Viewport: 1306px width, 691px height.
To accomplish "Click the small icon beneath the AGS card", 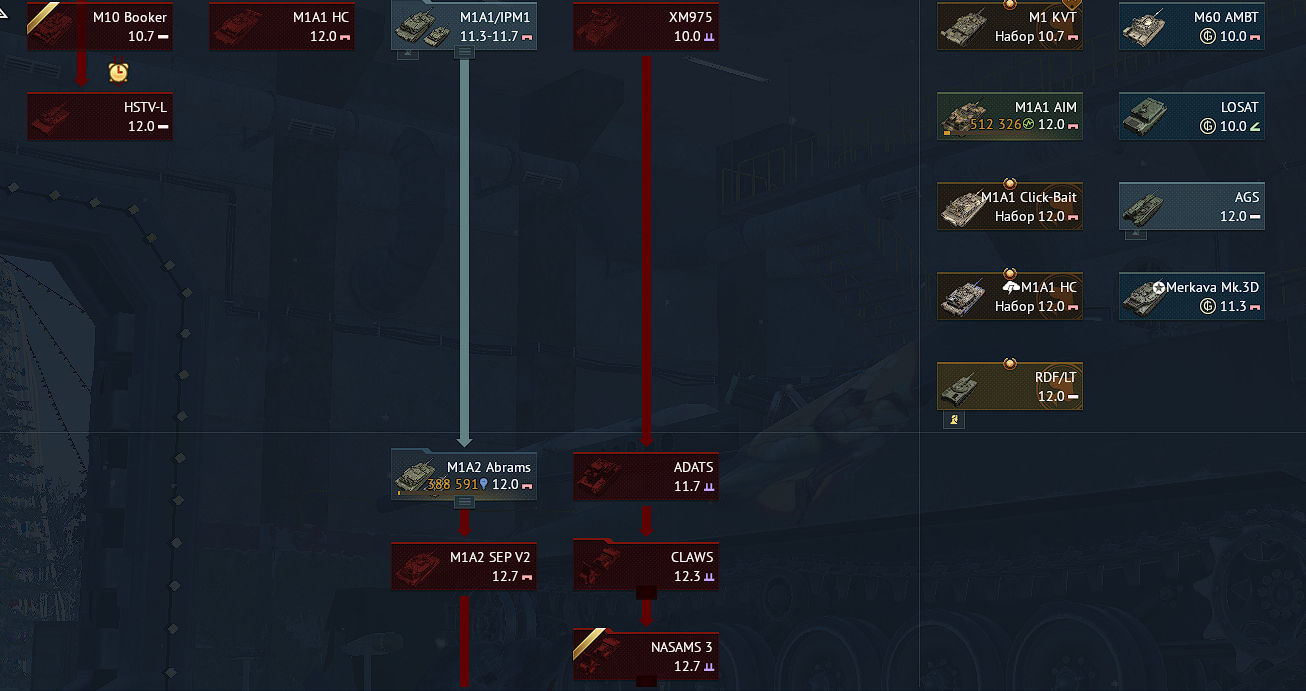I will 1135,235.
